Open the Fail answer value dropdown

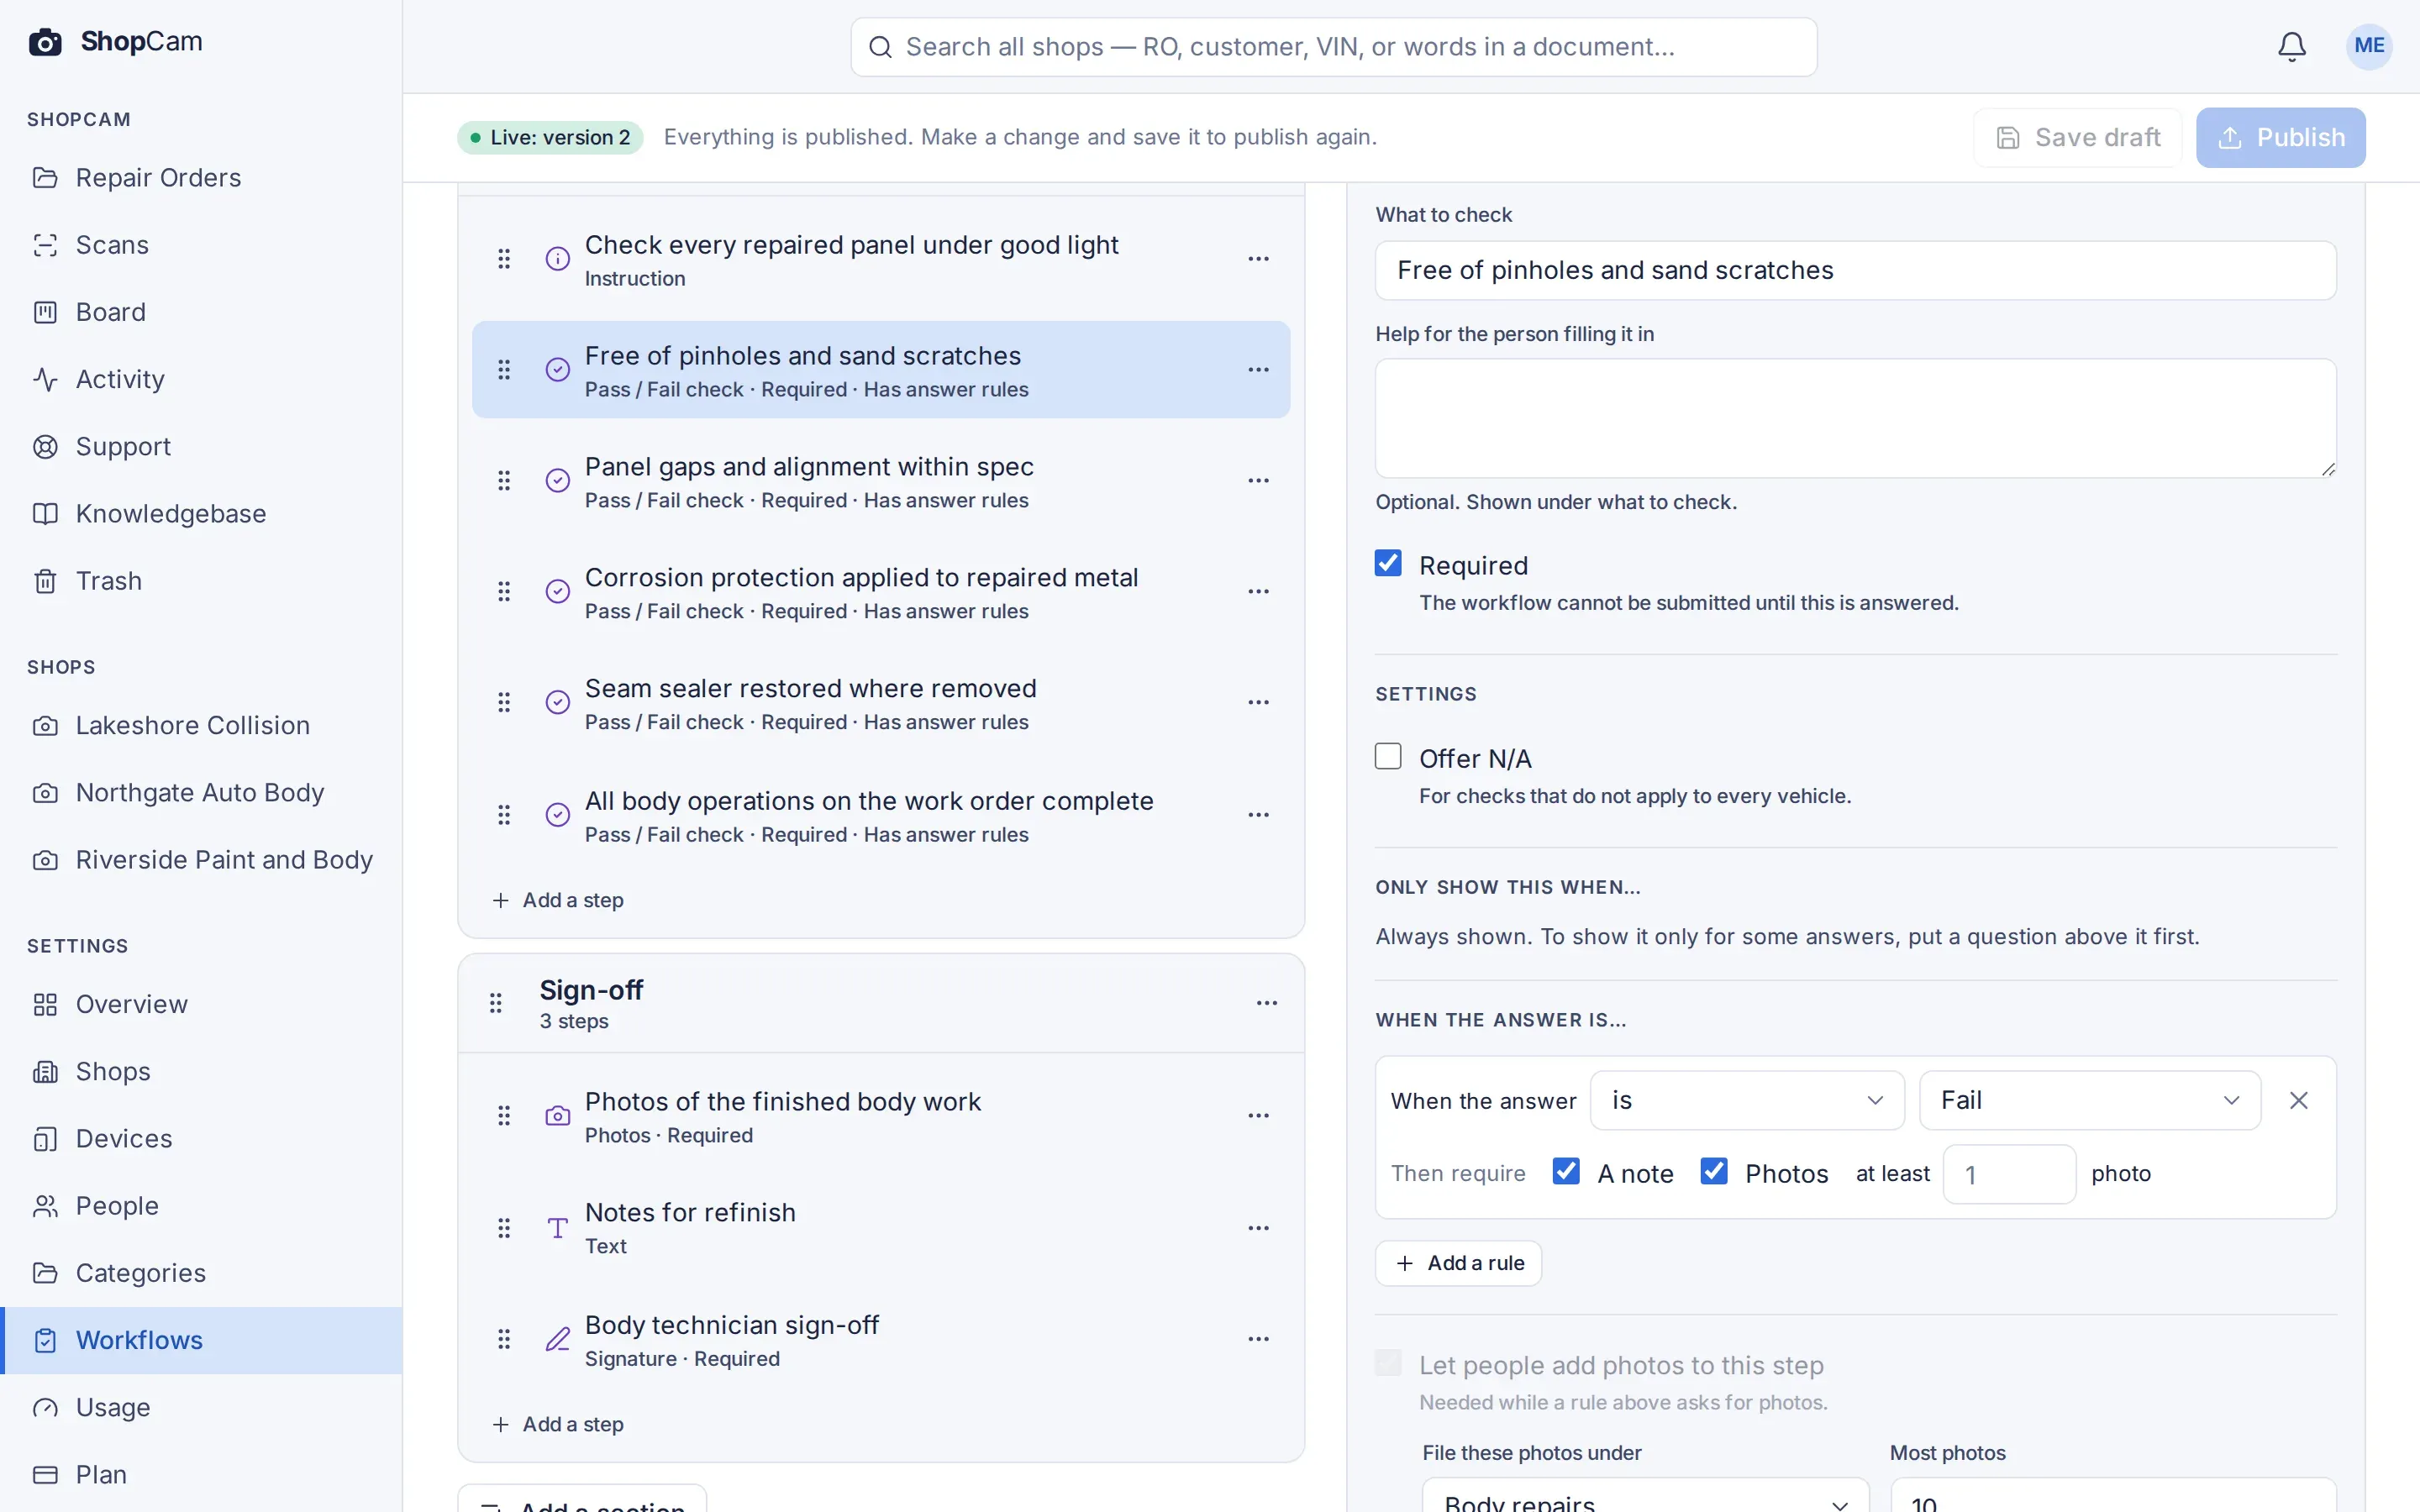2090,1101
